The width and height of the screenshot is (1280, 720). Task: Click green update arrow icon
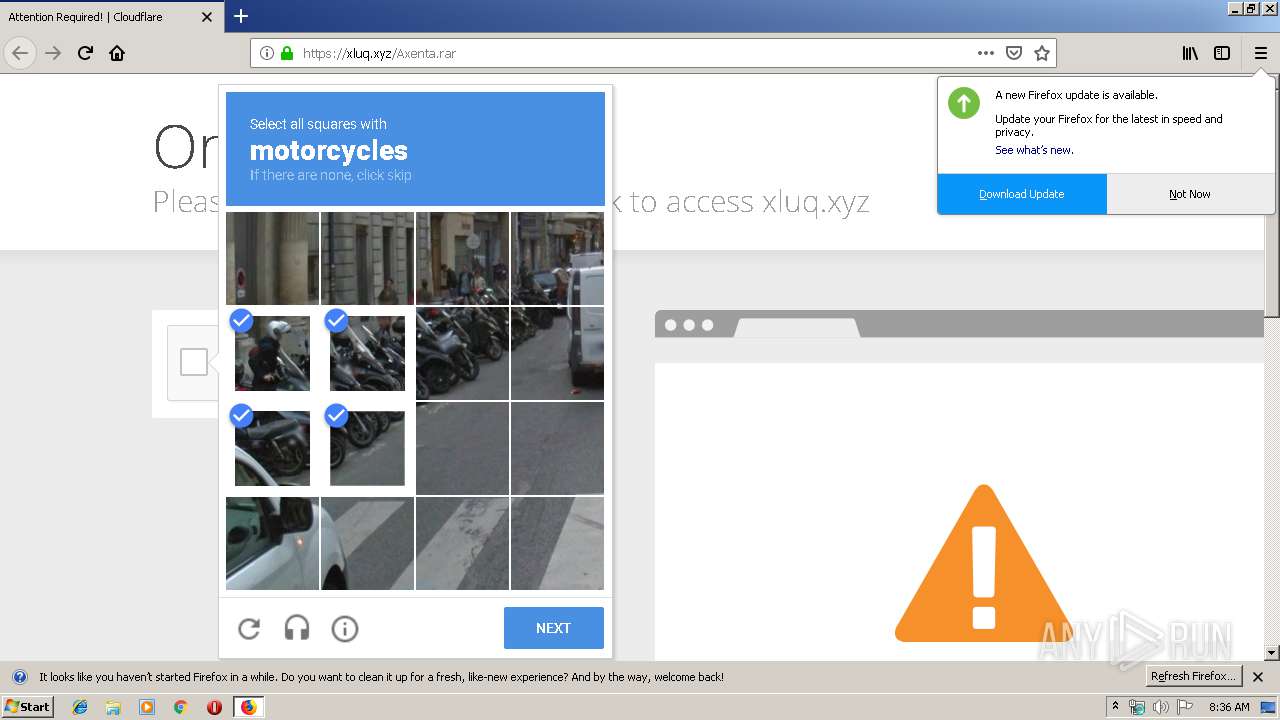964,103
